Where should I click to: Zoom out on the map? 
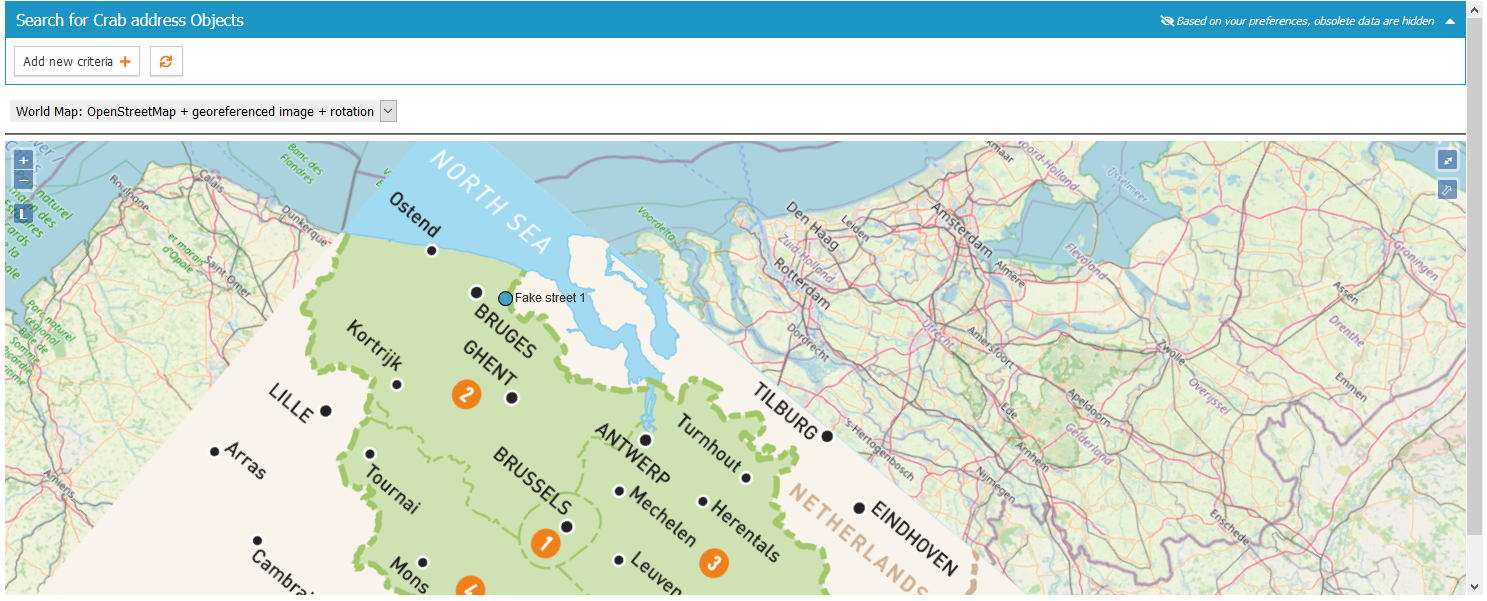pyautogui.click(x=24, y=180)
